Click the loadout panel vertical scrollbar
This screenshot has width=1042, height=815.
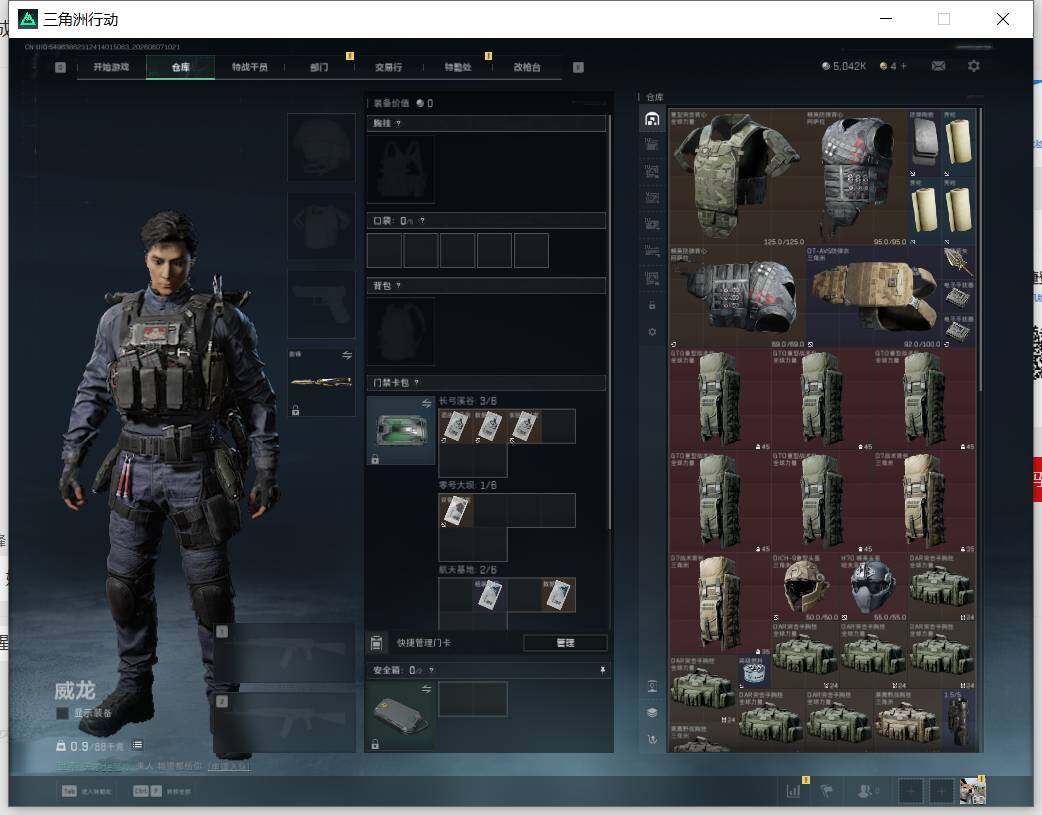point(609,322)
